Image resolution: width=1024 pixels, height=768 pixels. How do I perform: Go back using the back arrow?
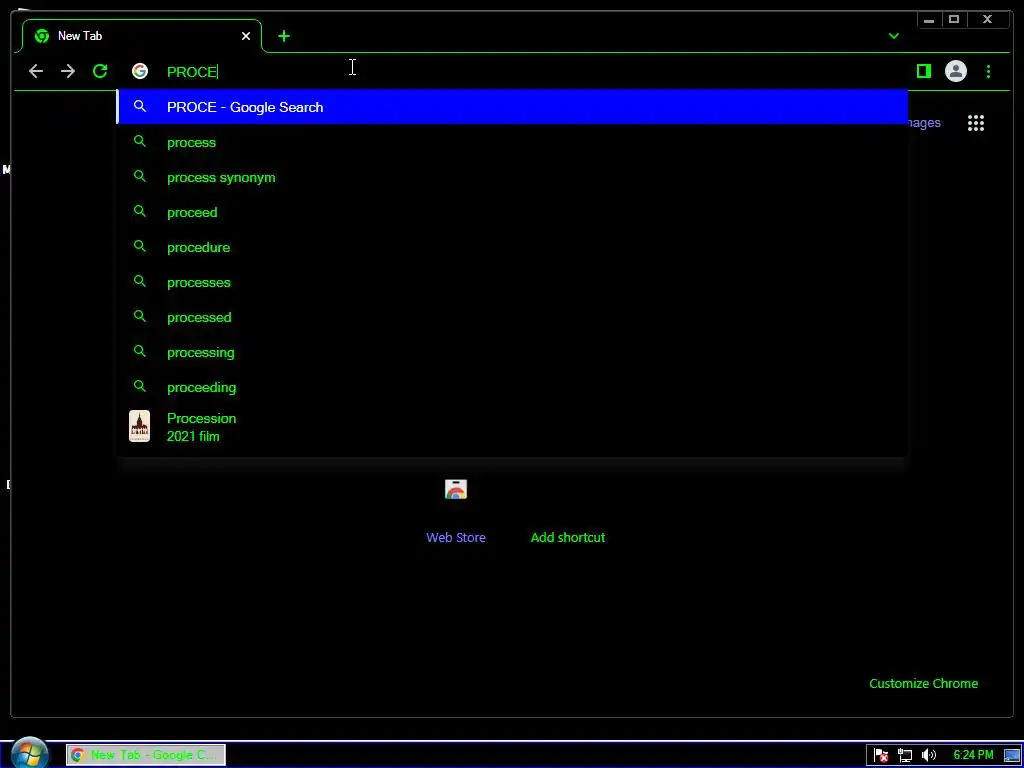36,71
